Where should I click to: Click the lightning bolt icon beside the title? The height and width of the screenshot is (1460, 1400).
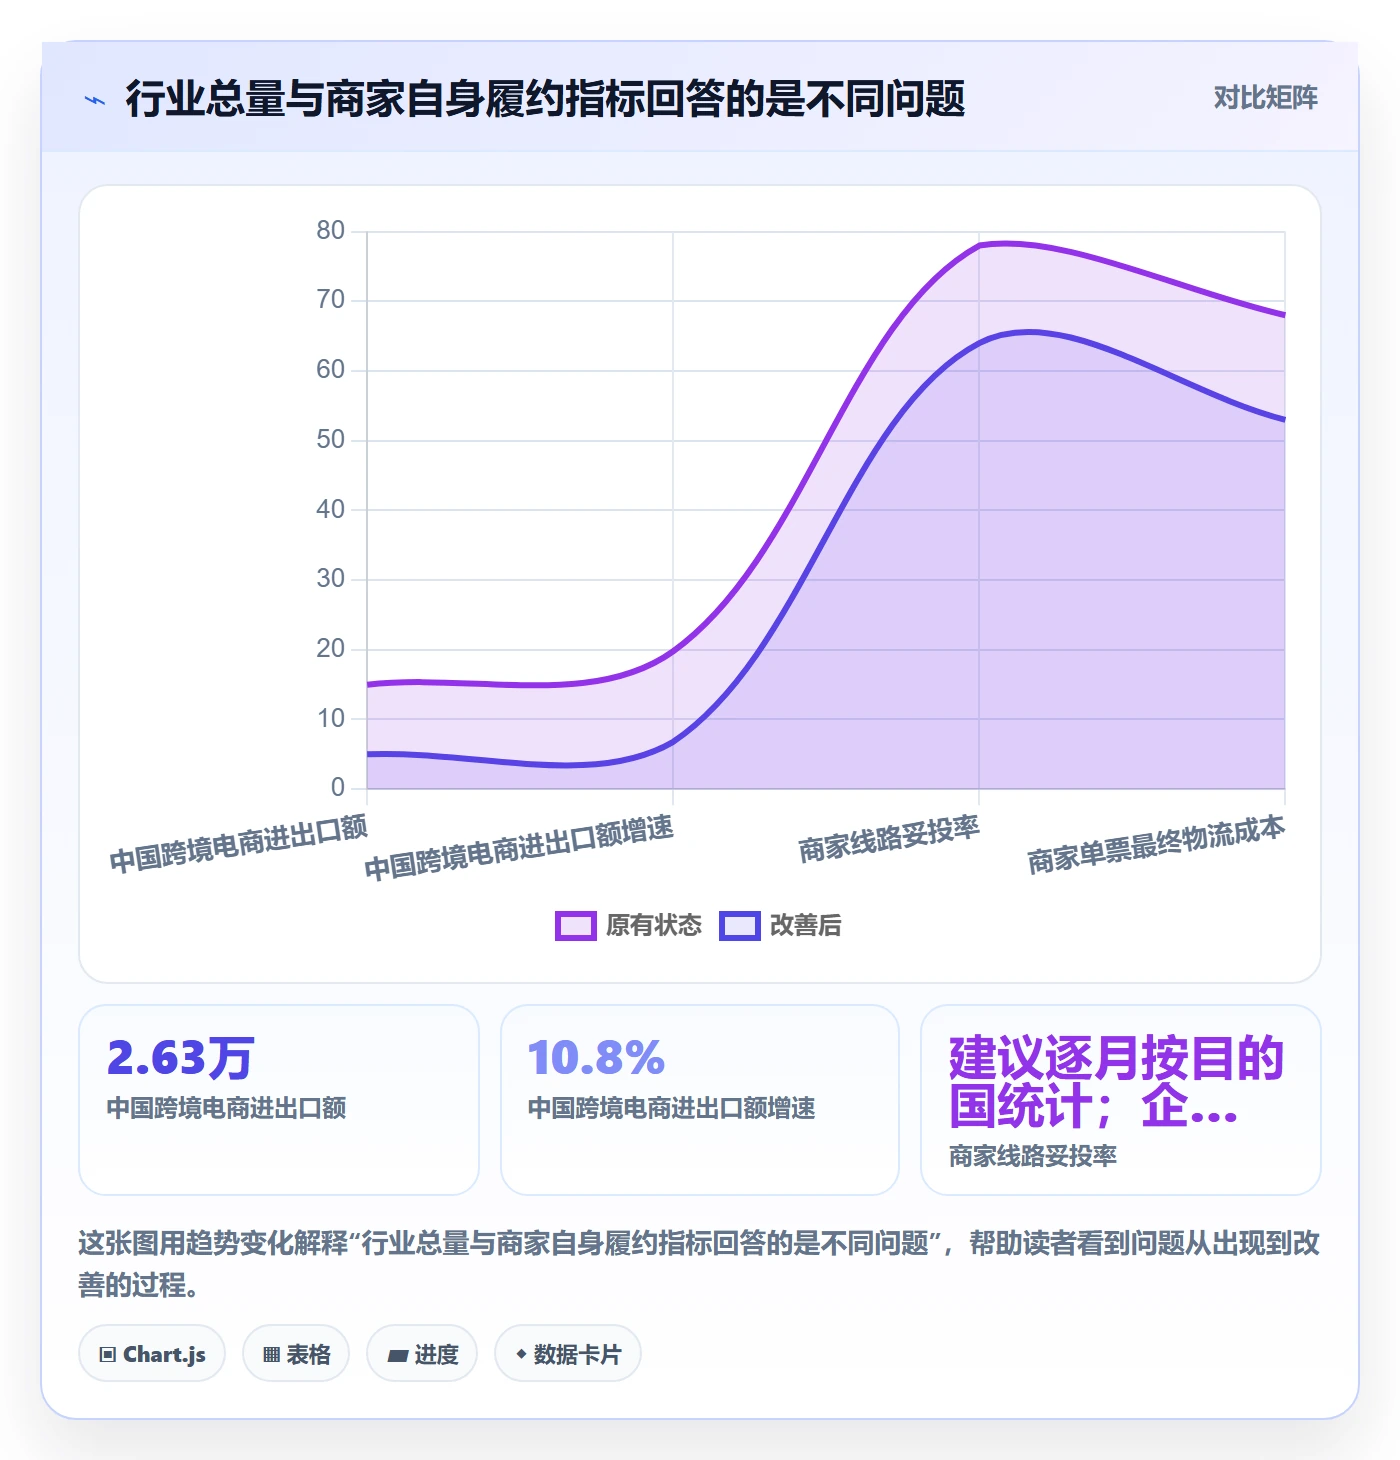click(95, 100)
